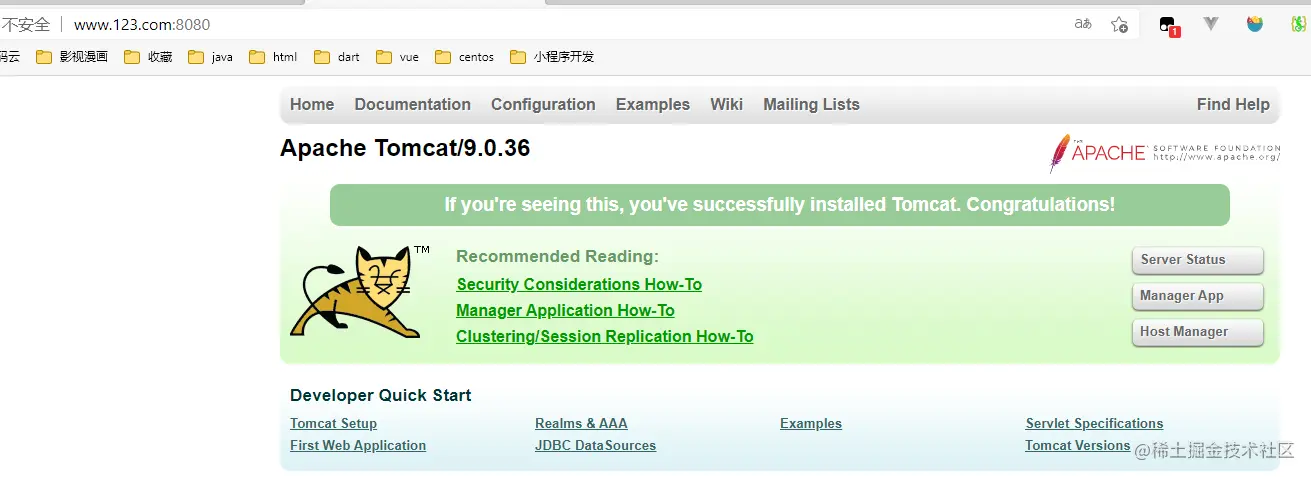Click the green extension icon at far right
The width and height of the screenshot is (1311, 477).
[1298, 24]
